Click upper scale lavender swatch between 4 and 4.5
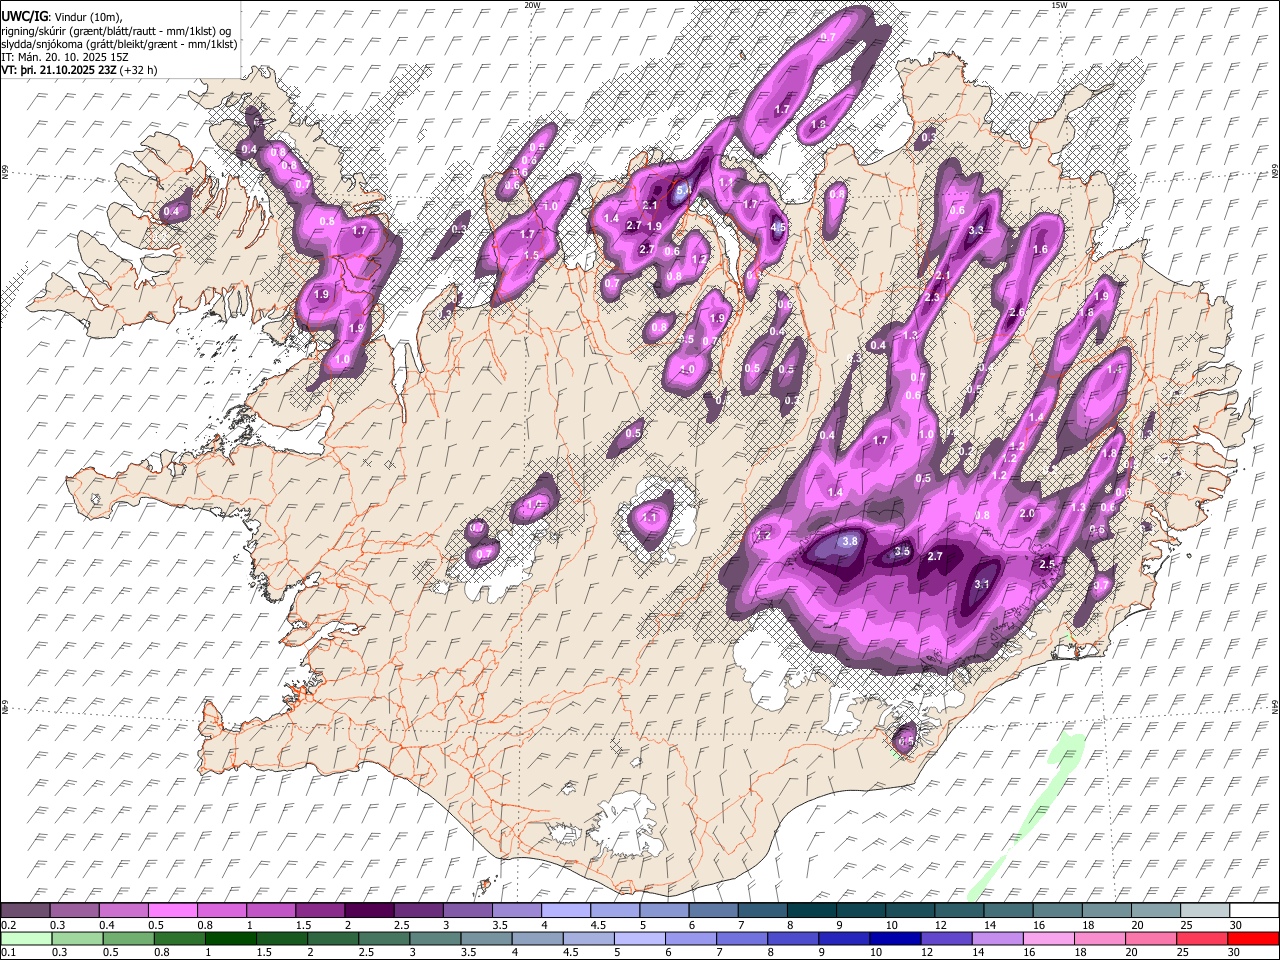The width and height of the screenshot is (1280, 960). click(x=566, y=911)
